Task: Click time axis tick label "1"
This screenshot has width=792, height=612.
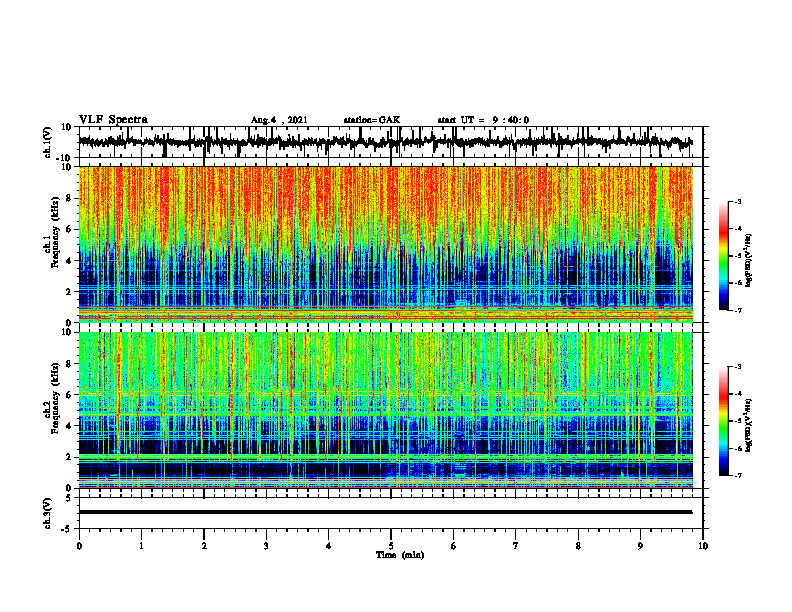Action: pos(141,546)
